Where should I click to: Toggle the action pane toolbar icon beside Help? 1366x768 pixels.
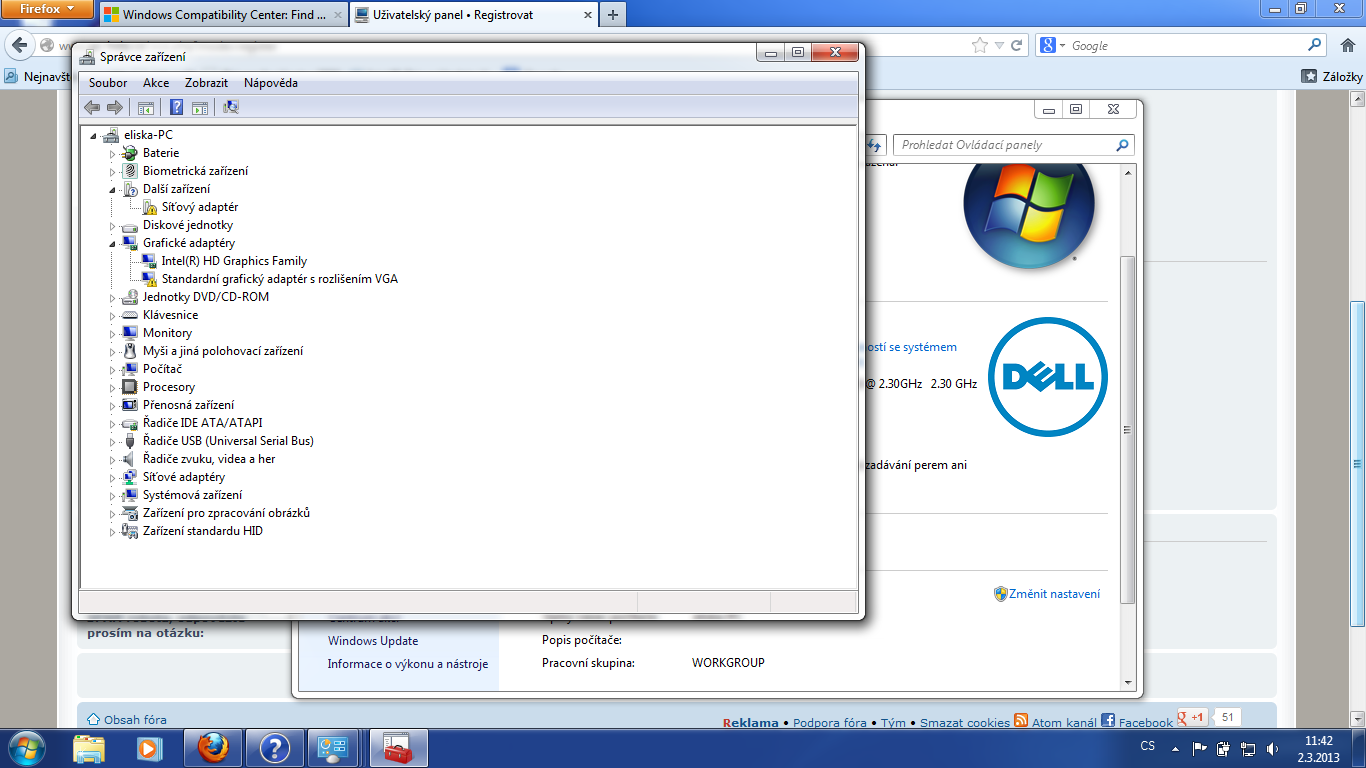[200, 107]
